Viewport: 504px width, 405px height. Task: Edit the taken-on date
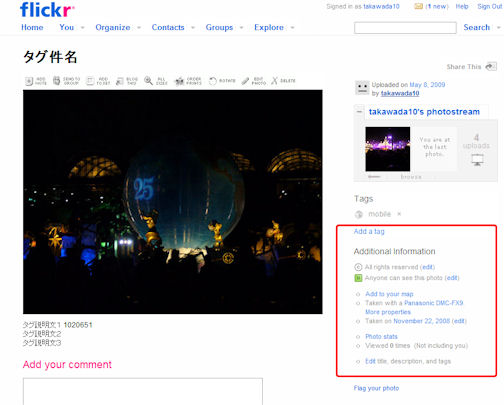point(459,321)
